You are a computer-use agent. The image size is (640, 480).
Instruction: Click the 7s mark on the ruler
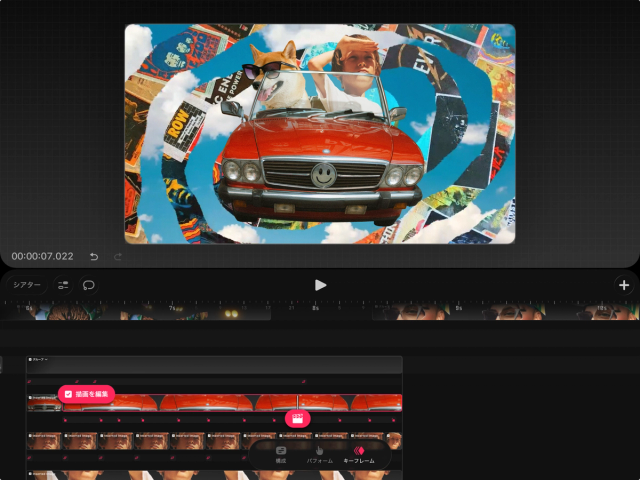(x=172, y=308)
